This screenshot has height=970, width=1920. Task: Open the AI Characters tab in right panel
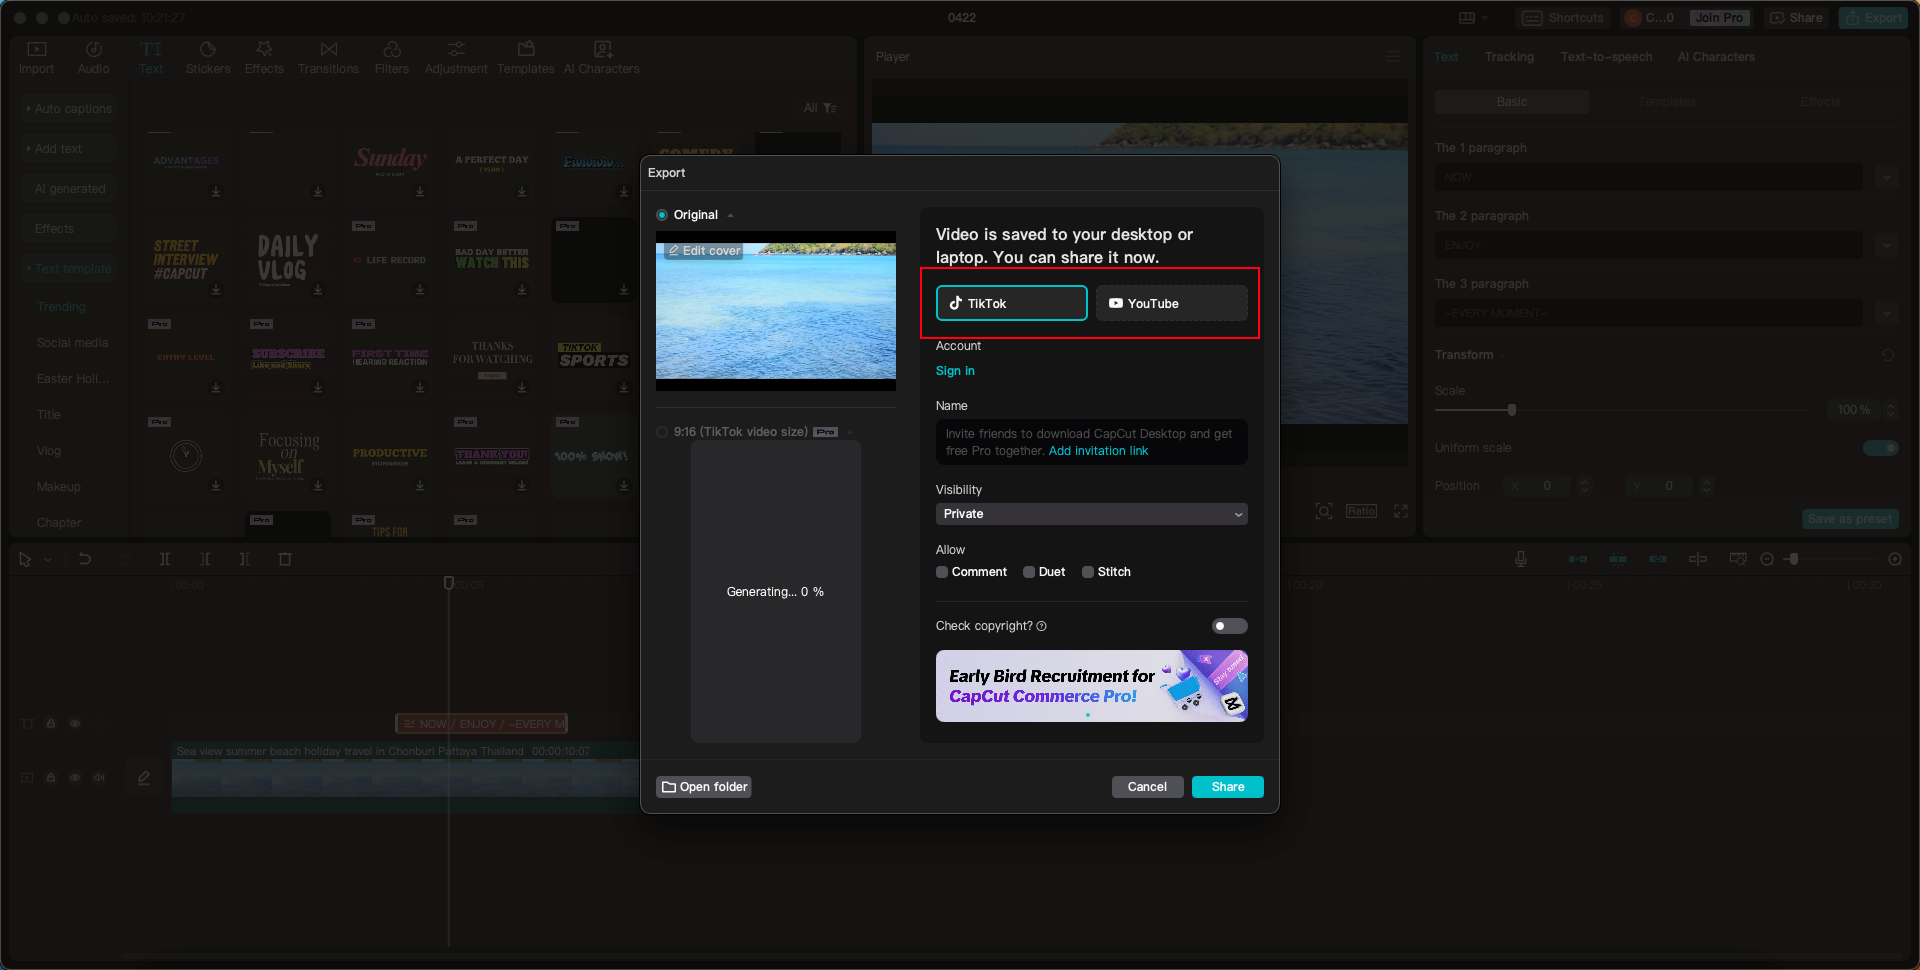[1716, 57]
